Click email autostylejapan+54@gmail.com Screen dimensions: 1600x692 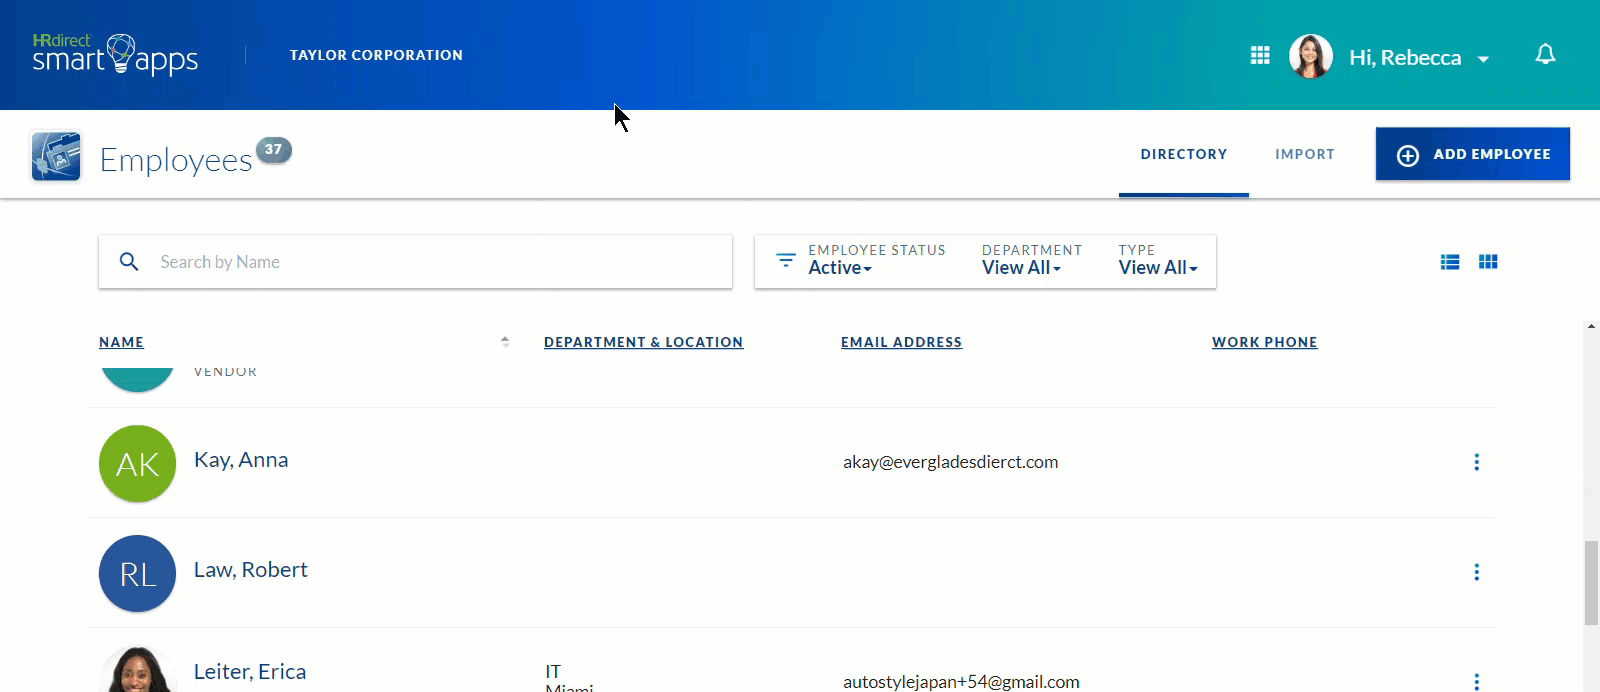(x=961, y=682)
